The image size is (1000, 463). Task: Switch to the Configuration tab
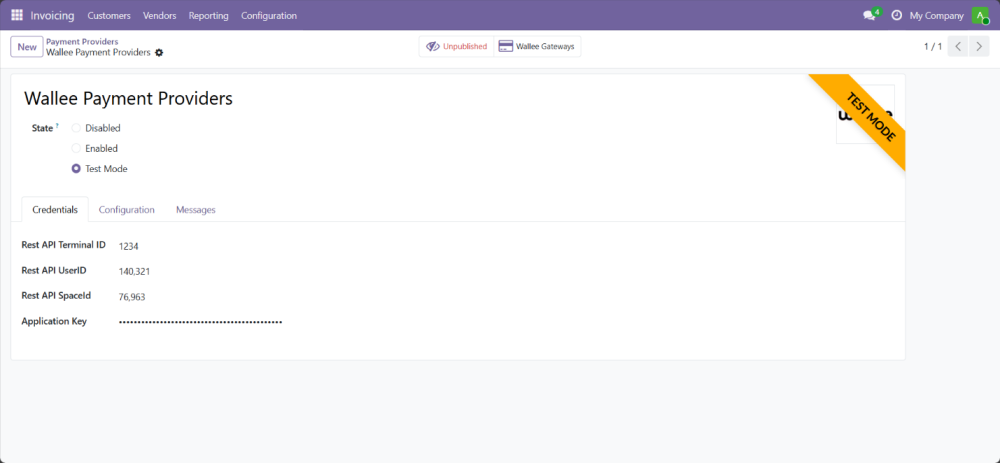126,210
